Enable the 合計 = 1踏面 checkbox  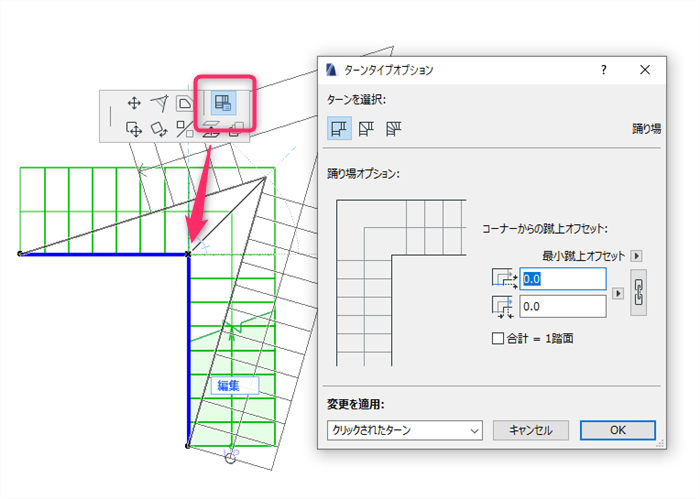pos(498,338)
